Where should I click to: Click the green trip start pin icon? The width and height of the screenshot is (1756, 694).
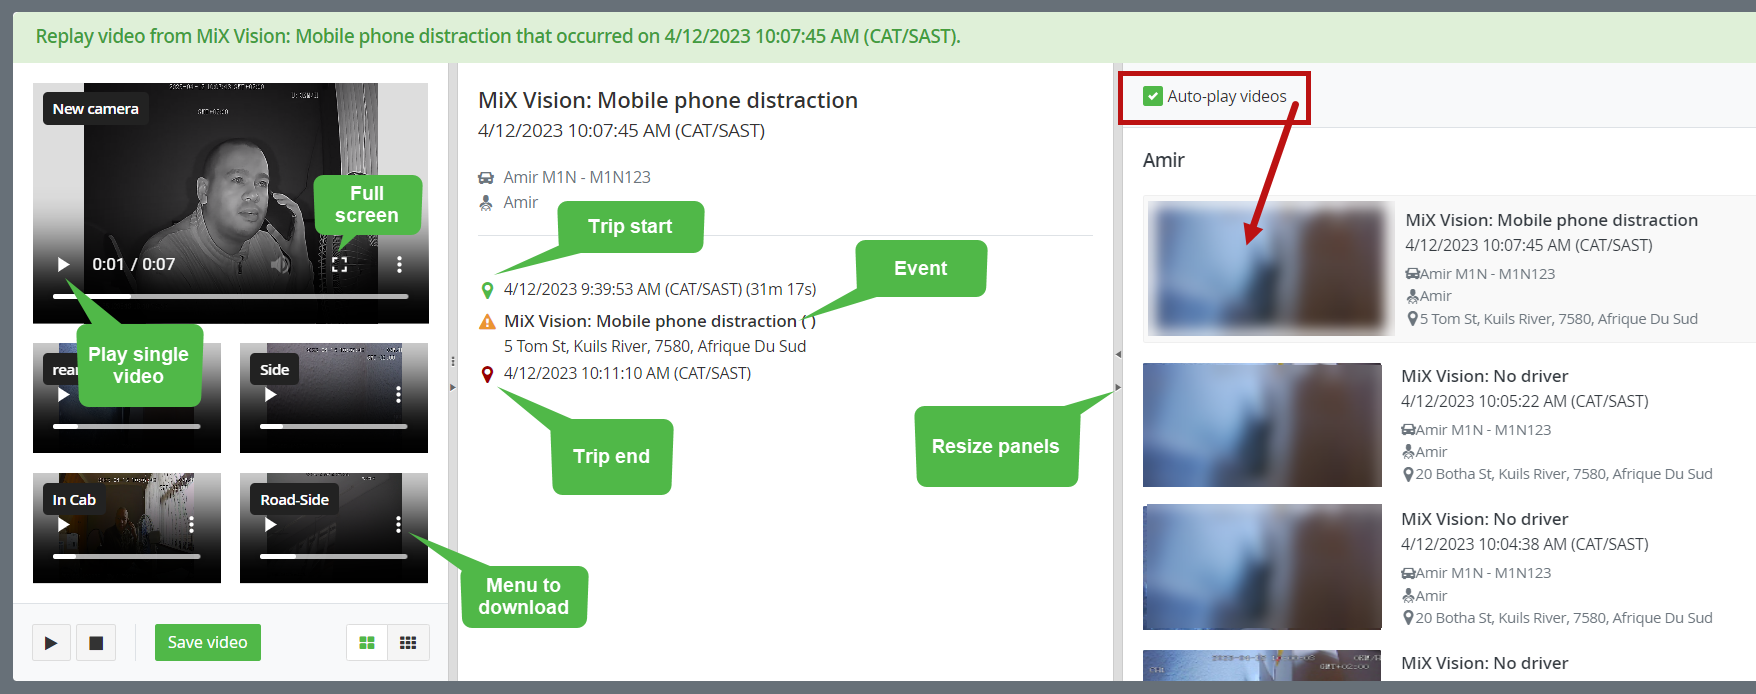coord(487,290)
